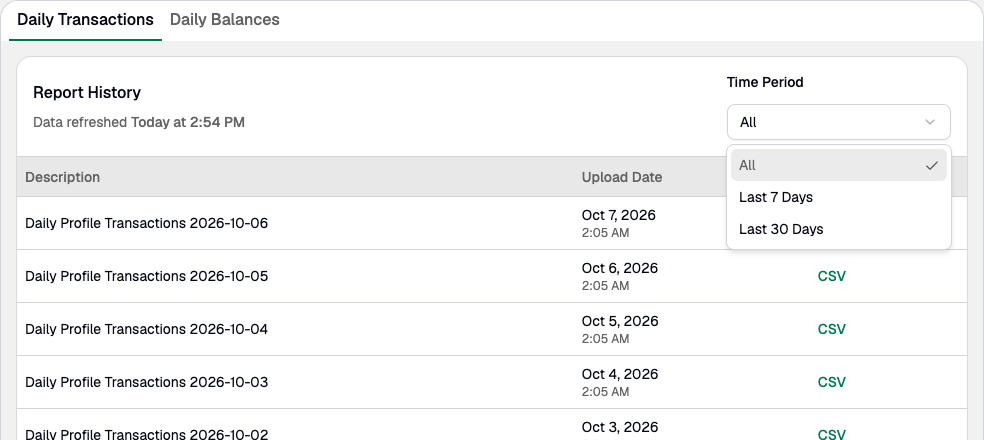Choose Last 30 Days option
Viewport: 984px width, 440px height.
click(838, 229)
